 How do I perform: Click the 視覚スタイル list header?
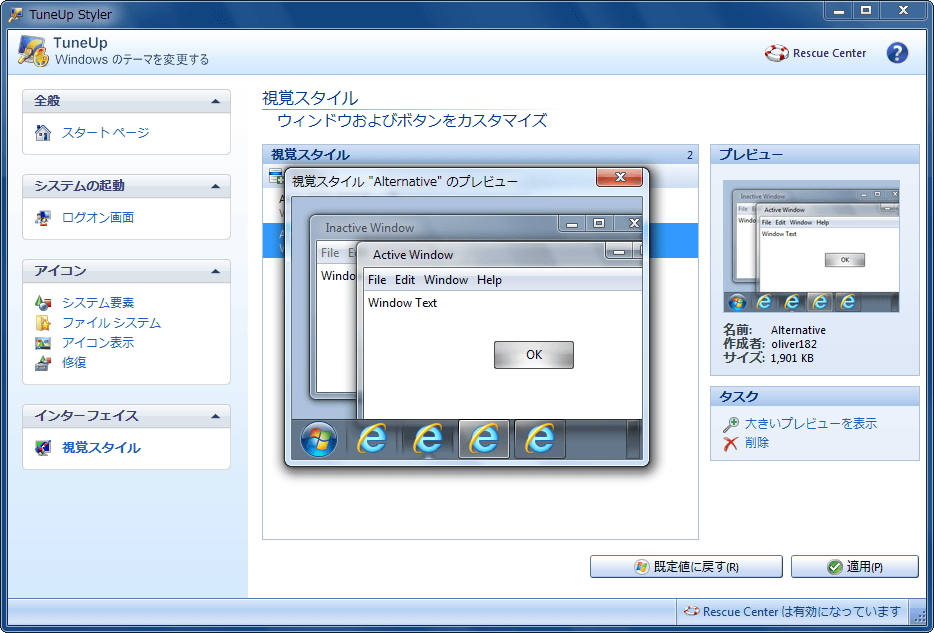coord(480,155)
